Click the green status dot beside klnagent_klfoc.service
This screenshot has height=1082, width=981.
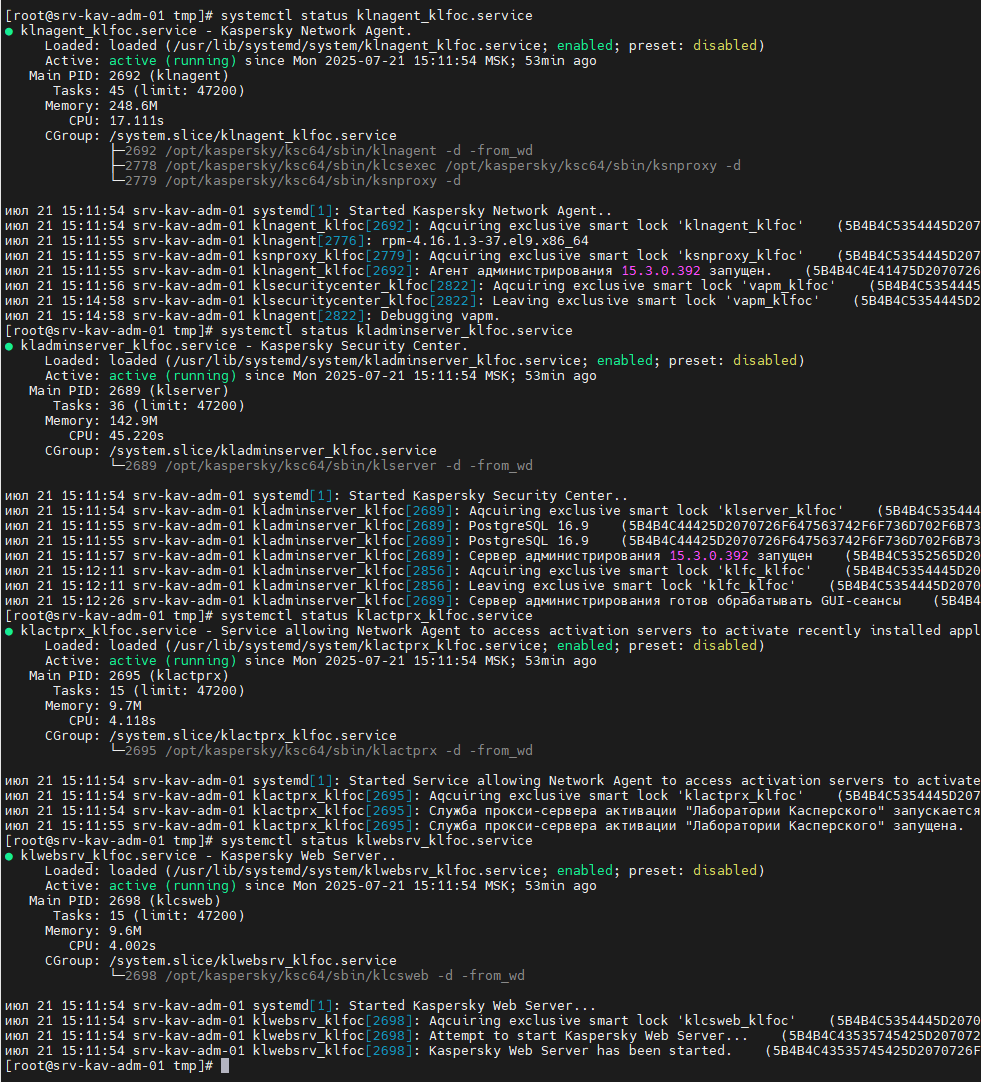point(9,32)
